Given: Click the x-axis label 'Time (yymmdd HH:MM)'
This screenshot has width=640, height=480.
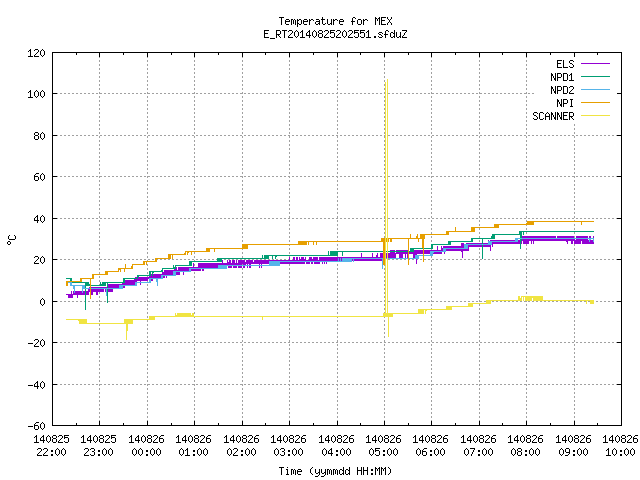Looking at the screenshot, I should pos(335,471).
